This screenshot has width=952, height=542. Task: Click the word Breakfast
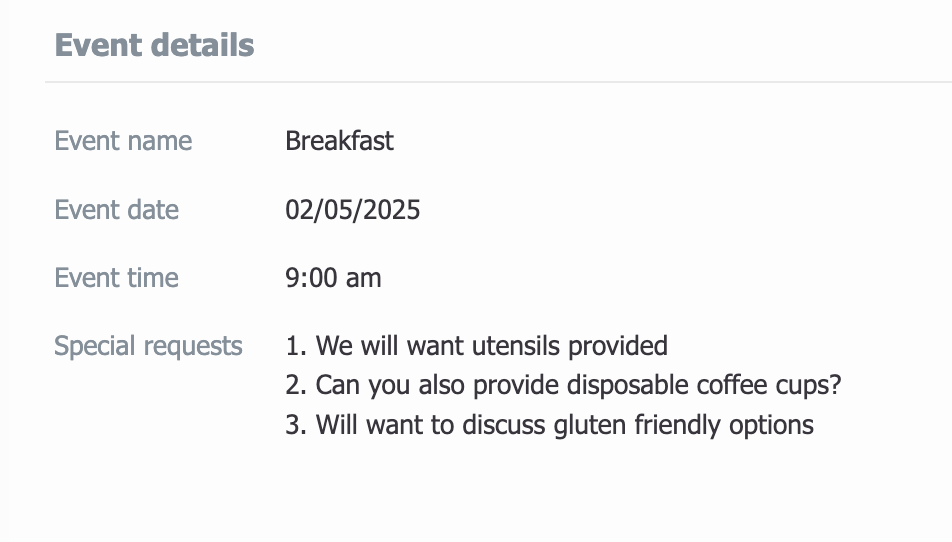339,141
